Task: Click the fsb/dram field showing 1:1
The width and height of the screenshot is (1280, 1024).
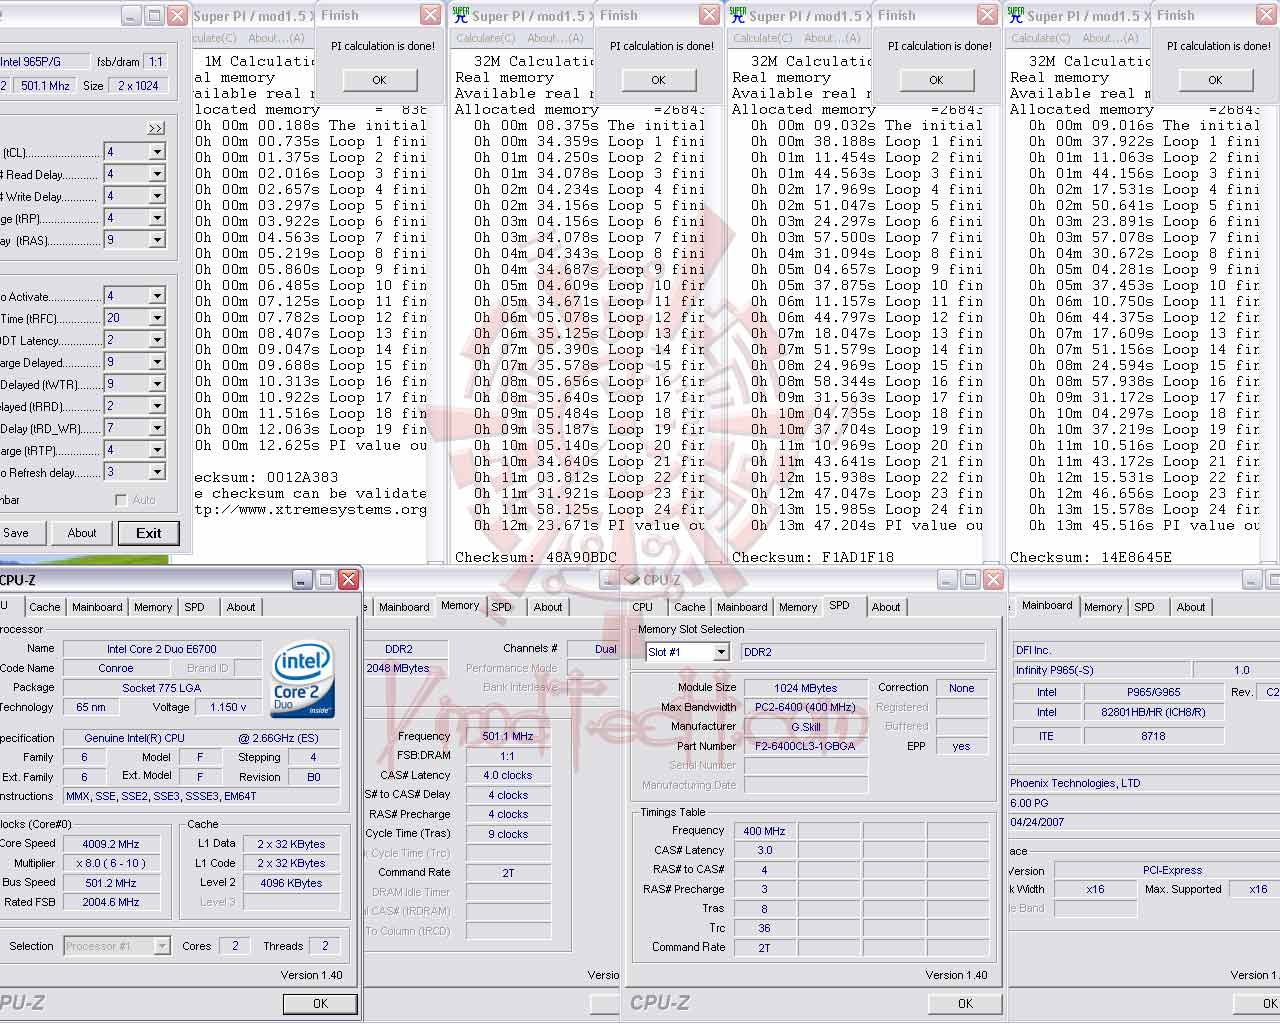Action: click(x=156, y=61)
